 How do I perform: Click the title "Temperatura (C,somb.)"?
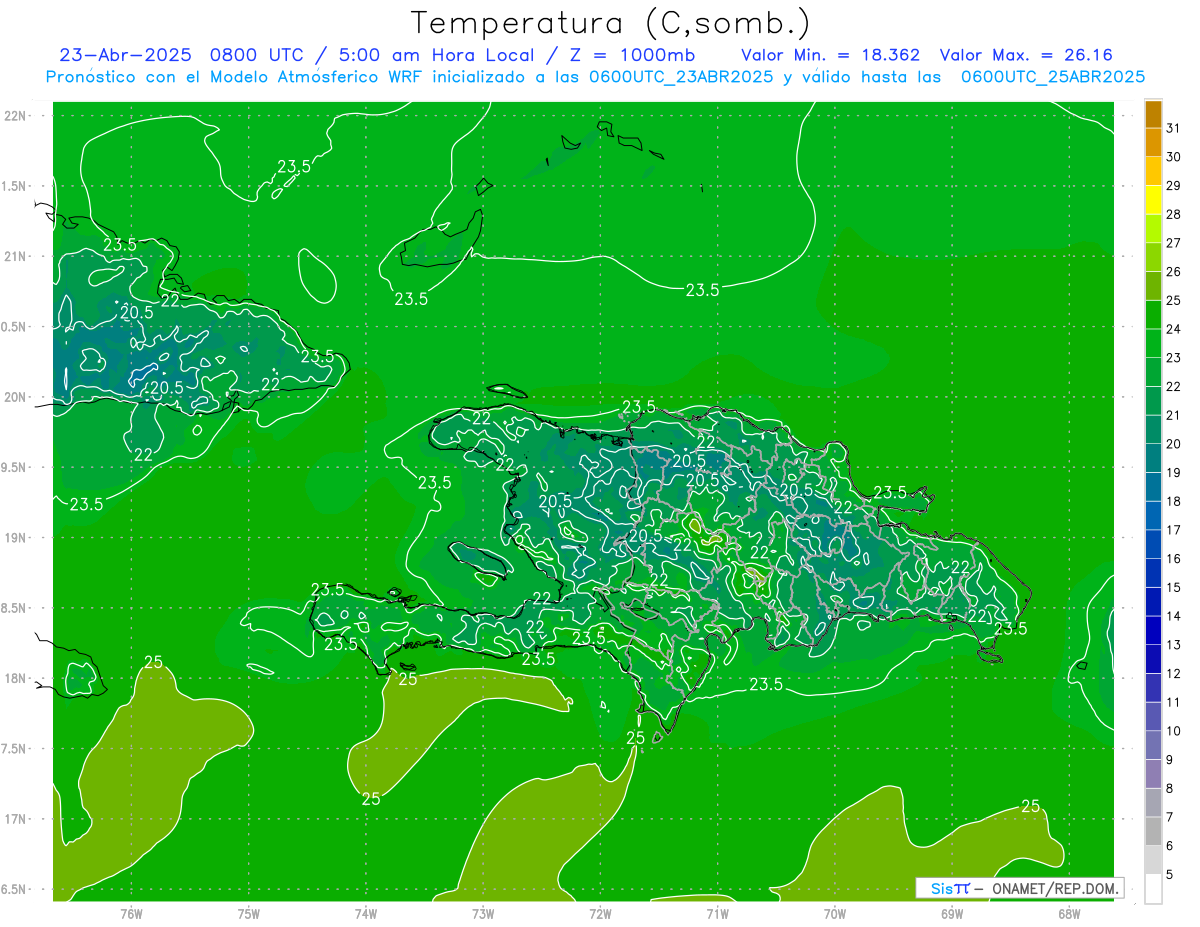(x=611, y=23)
